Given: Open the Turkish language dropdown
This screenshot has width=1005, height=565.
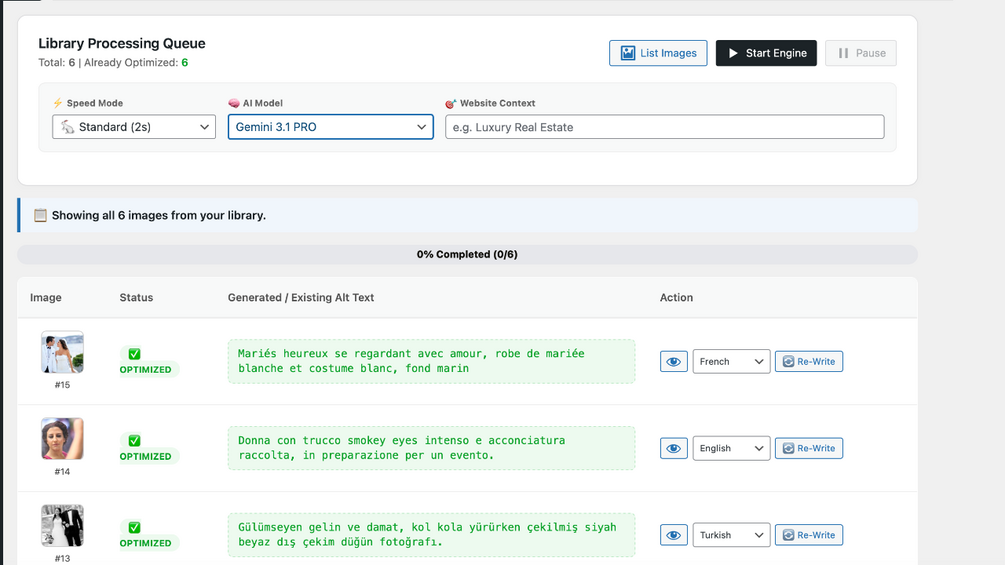Looking at the screenshot, I should (731, 535).
